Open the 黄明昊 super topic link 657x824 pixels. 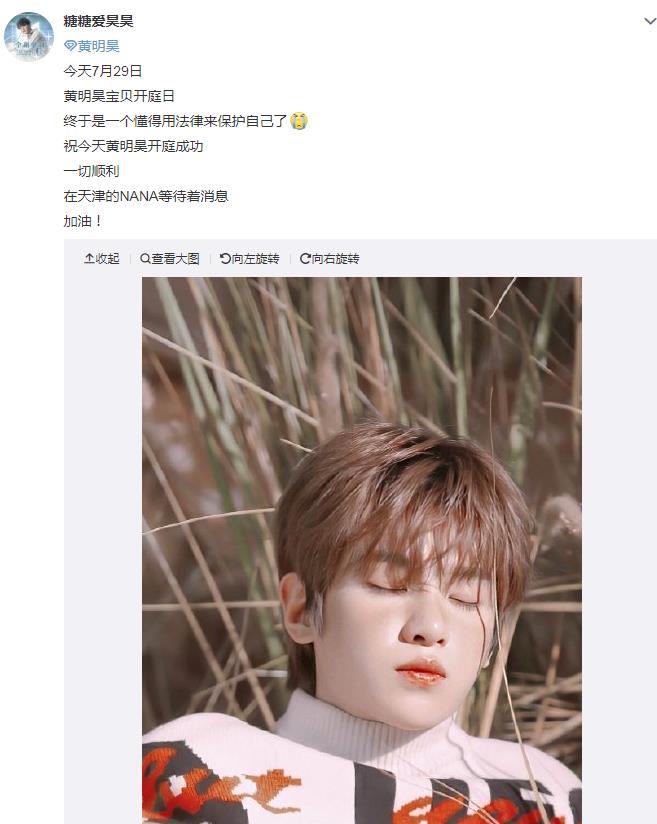tap(98, 46)
